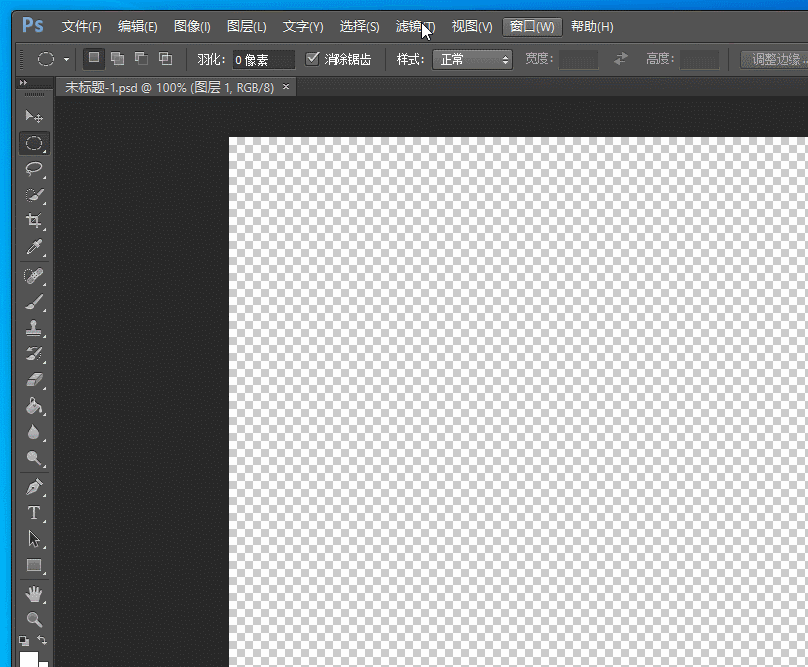Select the Spot Healing Brush tool

[x=34, y=276]
